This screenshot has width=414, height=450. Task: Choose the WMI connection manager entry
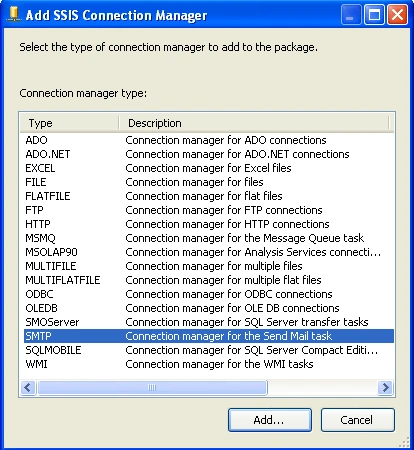click(209, 364)
